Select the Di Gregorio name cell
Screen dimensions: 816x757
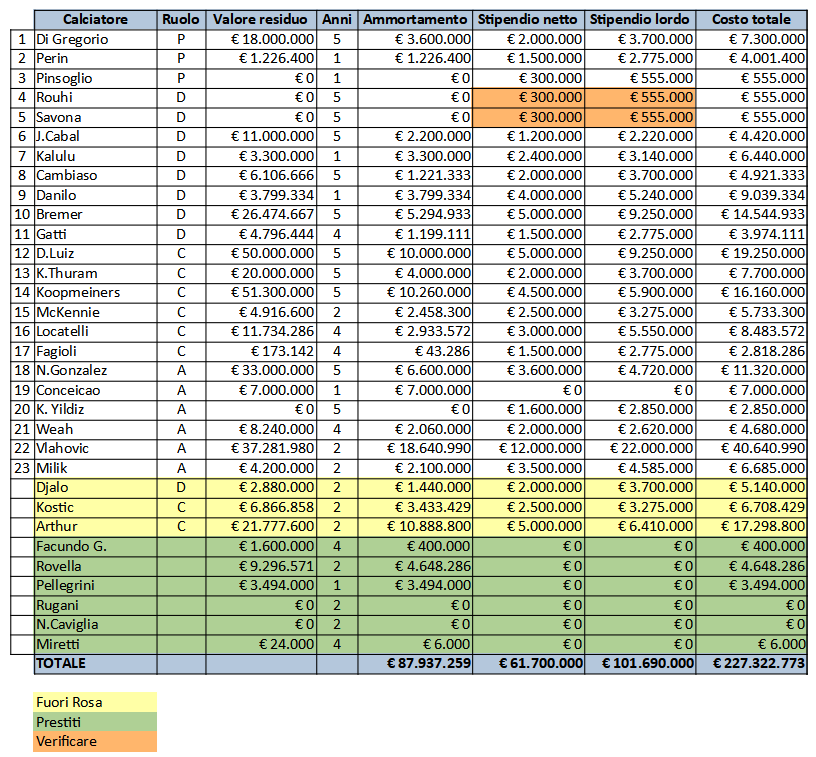(x=95, y=39)
